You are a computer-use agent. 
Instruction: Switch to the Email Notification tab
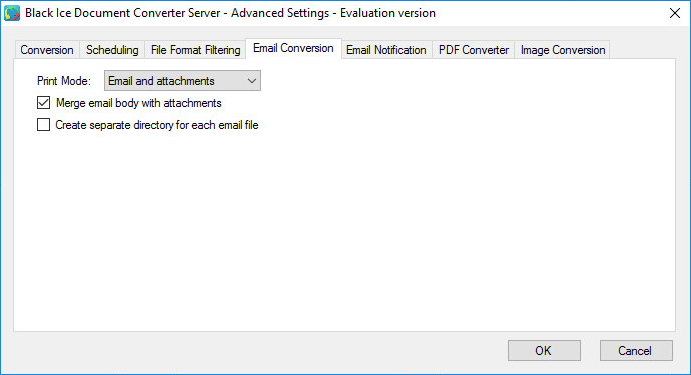(386, 50)
